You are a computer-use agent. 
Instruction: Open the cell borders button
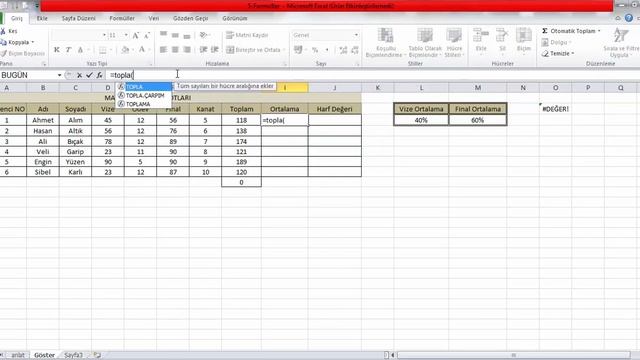click(102, 50)
